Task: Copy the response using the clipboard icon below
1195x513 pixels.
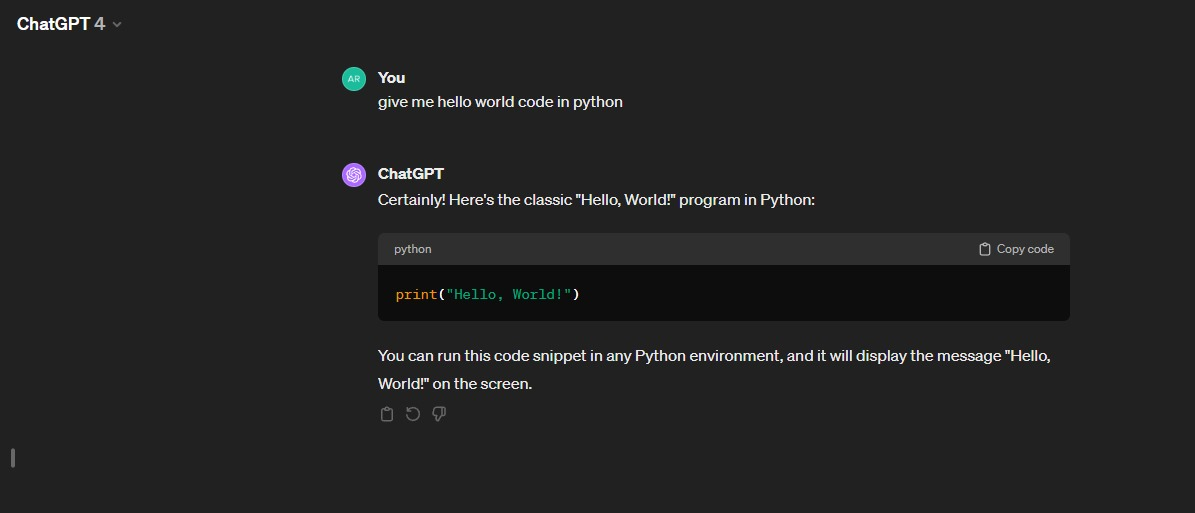Action: click(387, 414)
